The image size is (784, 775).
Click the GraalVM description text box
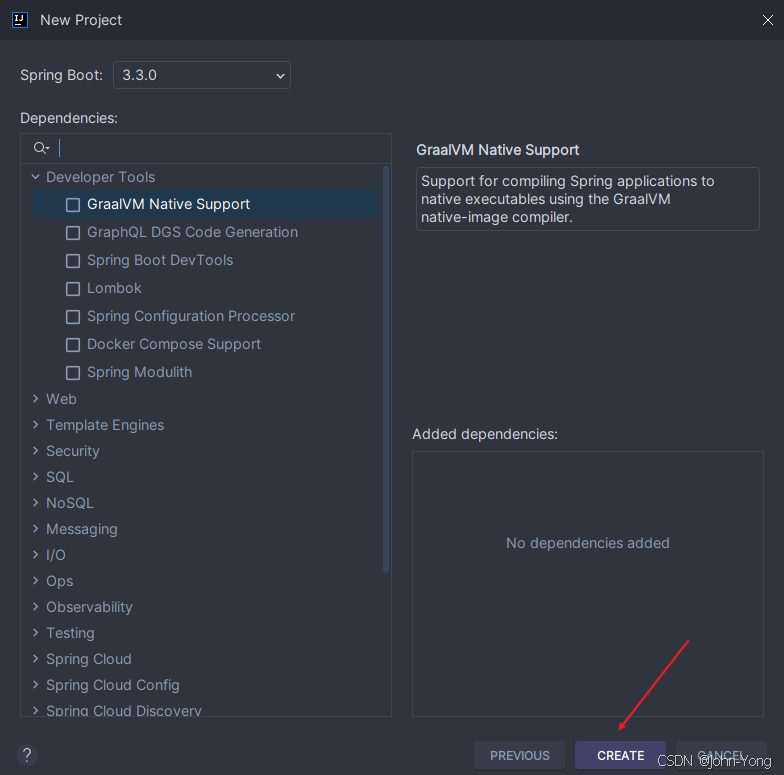coord(588,199)
